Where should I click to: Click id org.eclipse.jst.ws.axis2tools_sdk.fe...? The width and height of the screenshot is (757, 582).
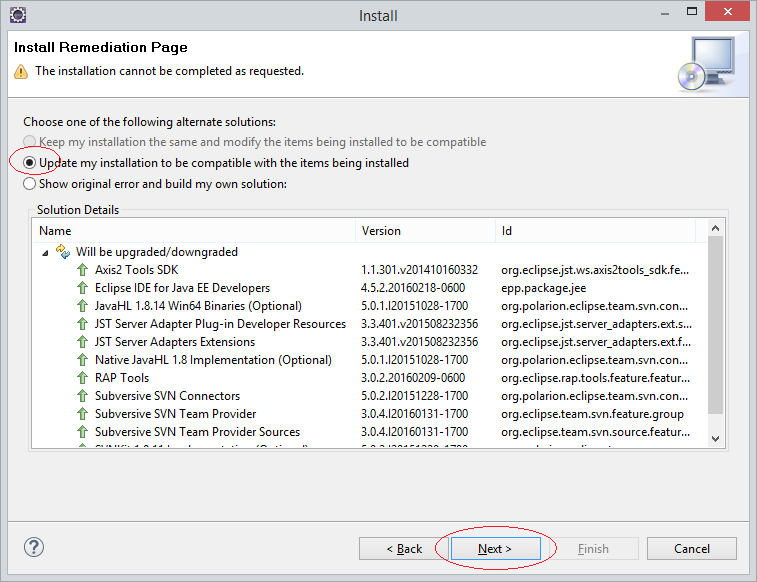[x=595, y=270]
